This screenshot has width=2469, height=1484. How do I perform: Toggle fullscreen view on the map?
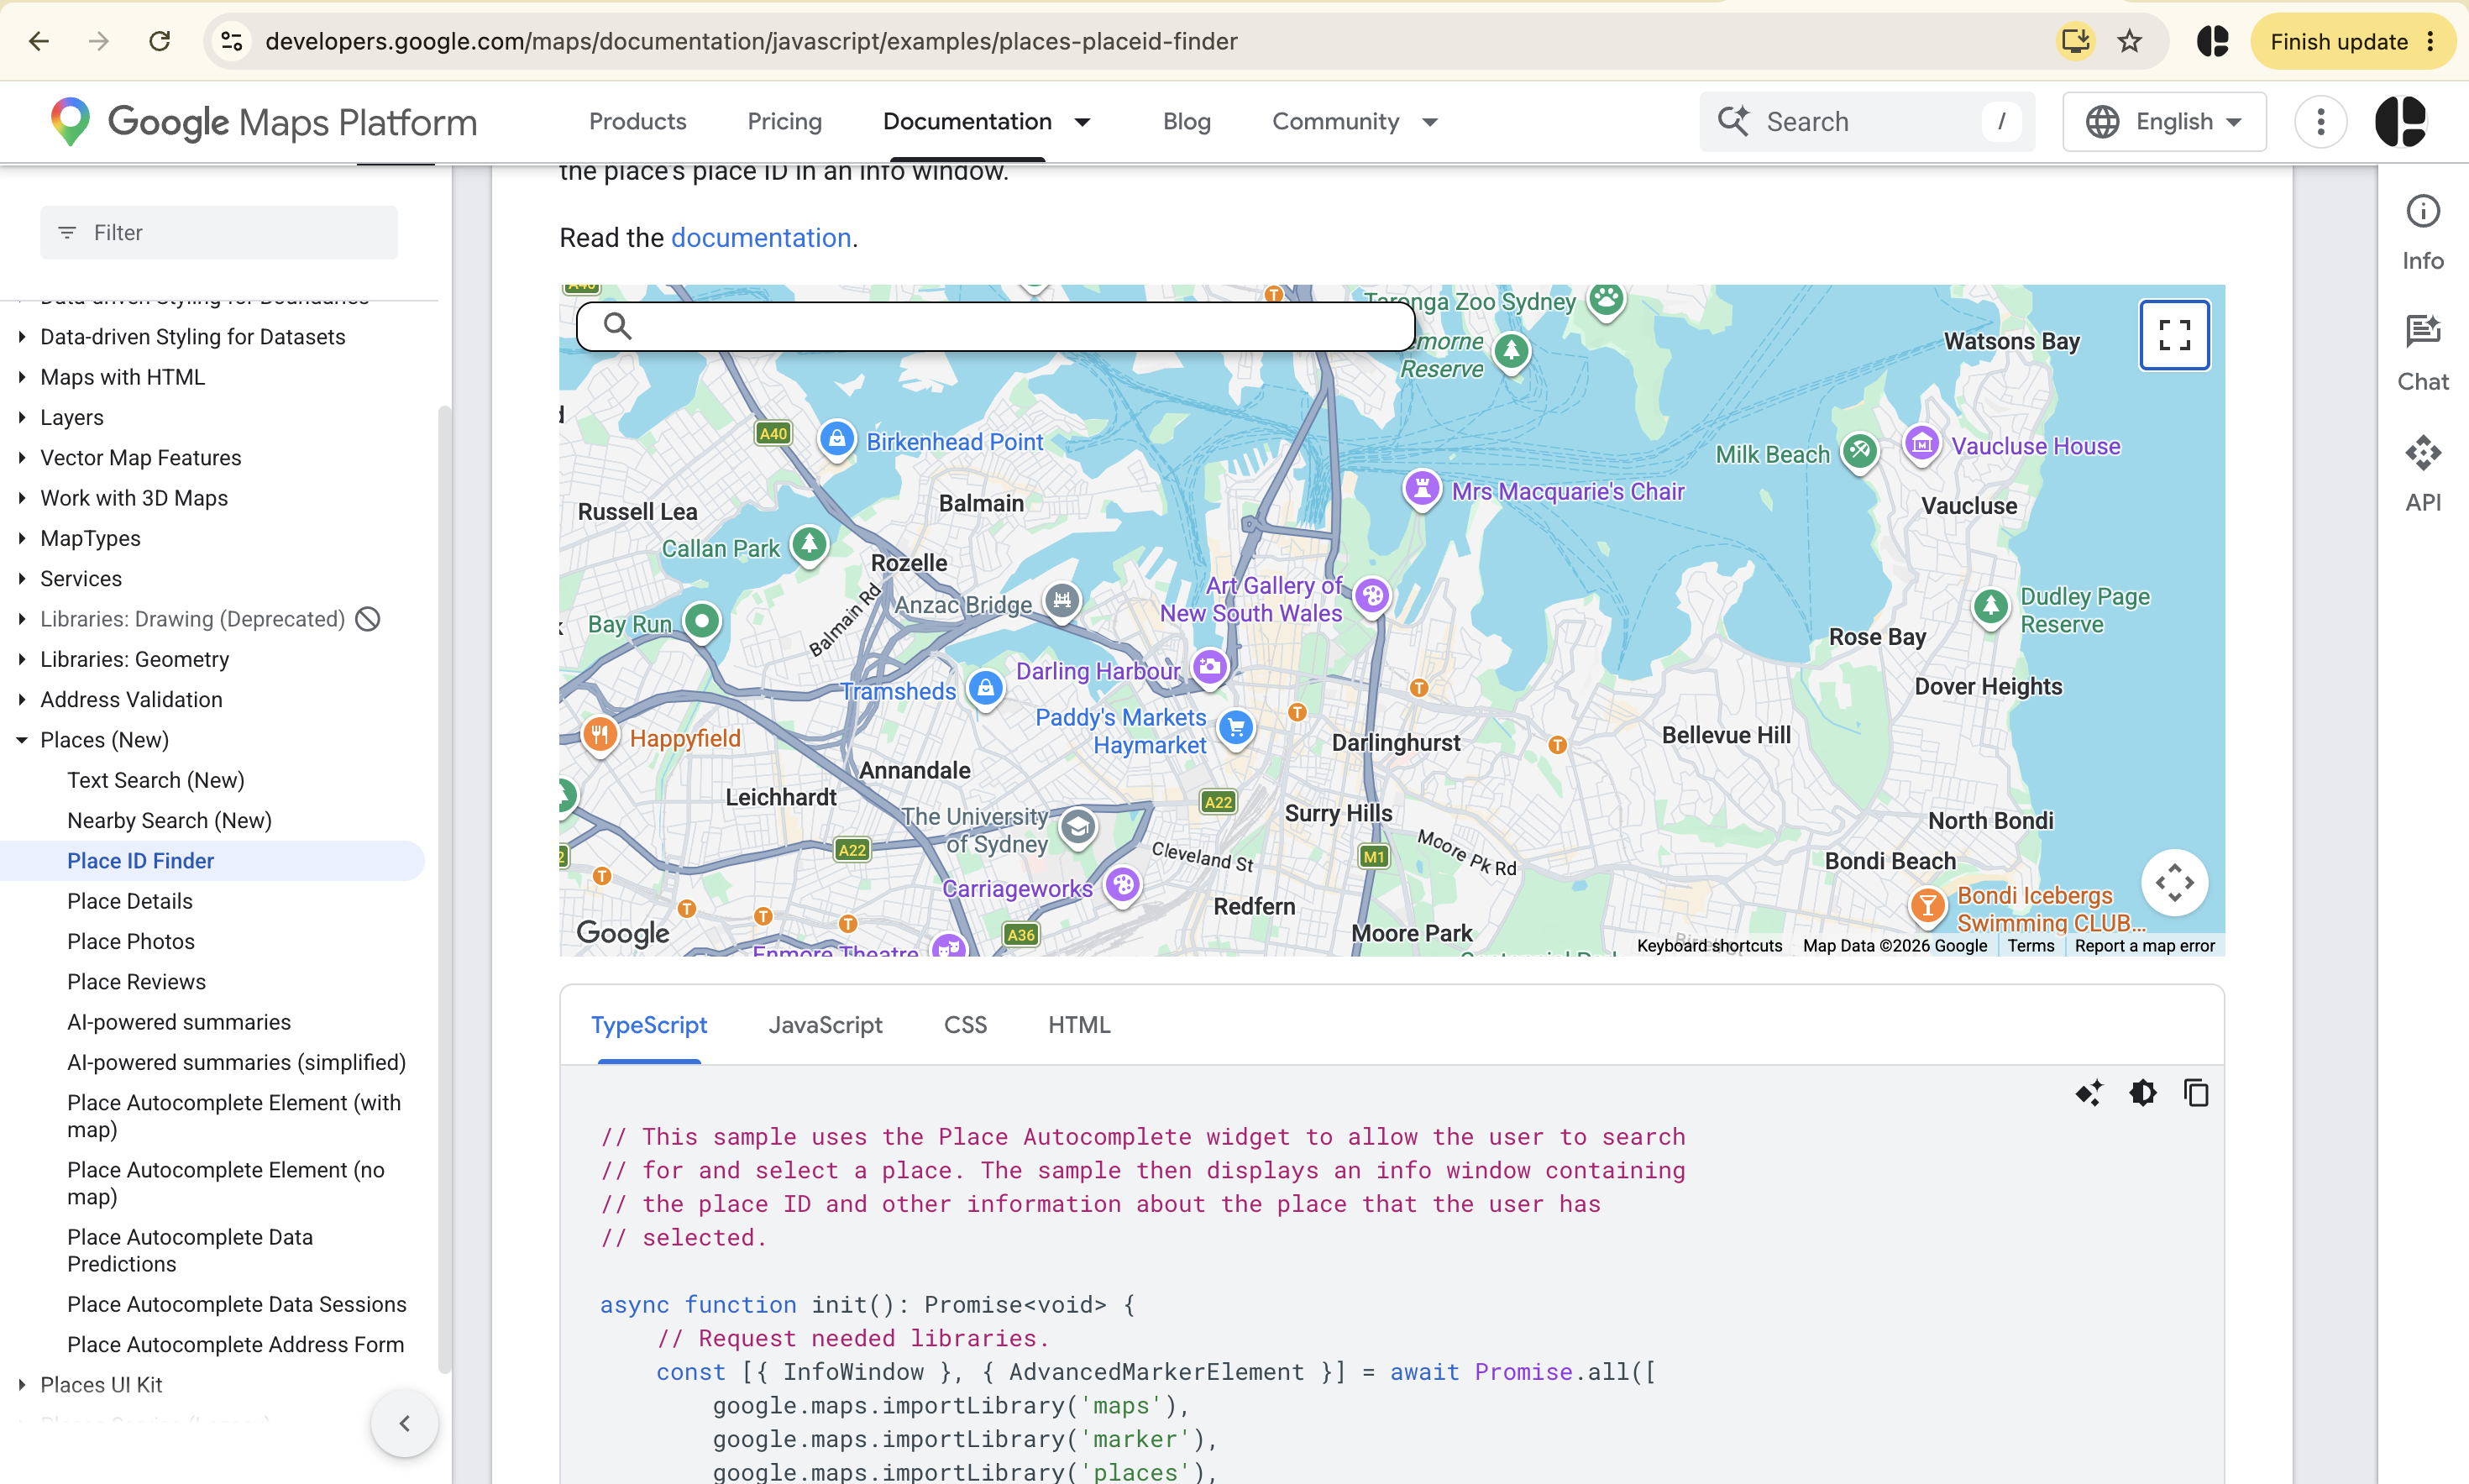pyautogui.click(x=2174, y=334)
